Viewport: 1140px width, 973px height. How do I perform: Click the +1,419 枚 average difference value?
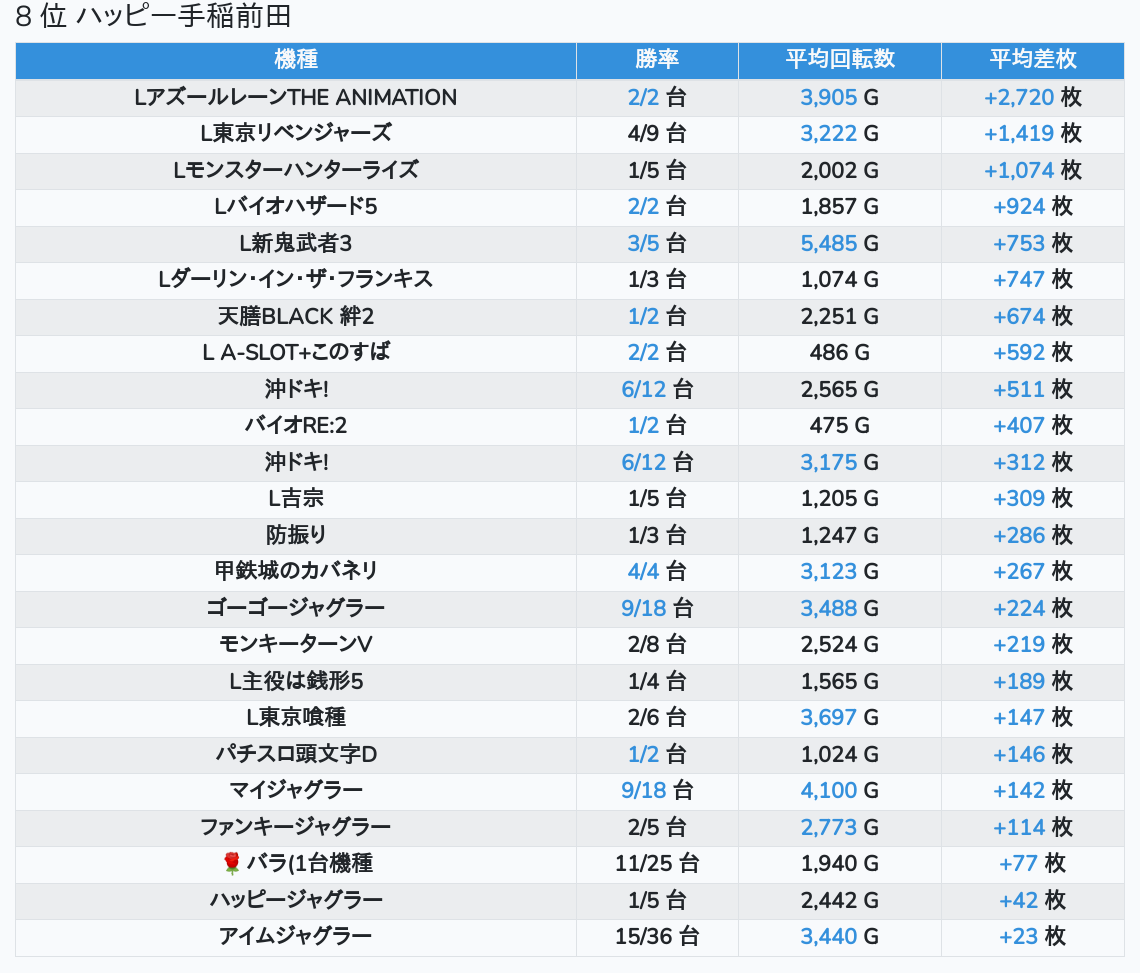(1032, 133)
